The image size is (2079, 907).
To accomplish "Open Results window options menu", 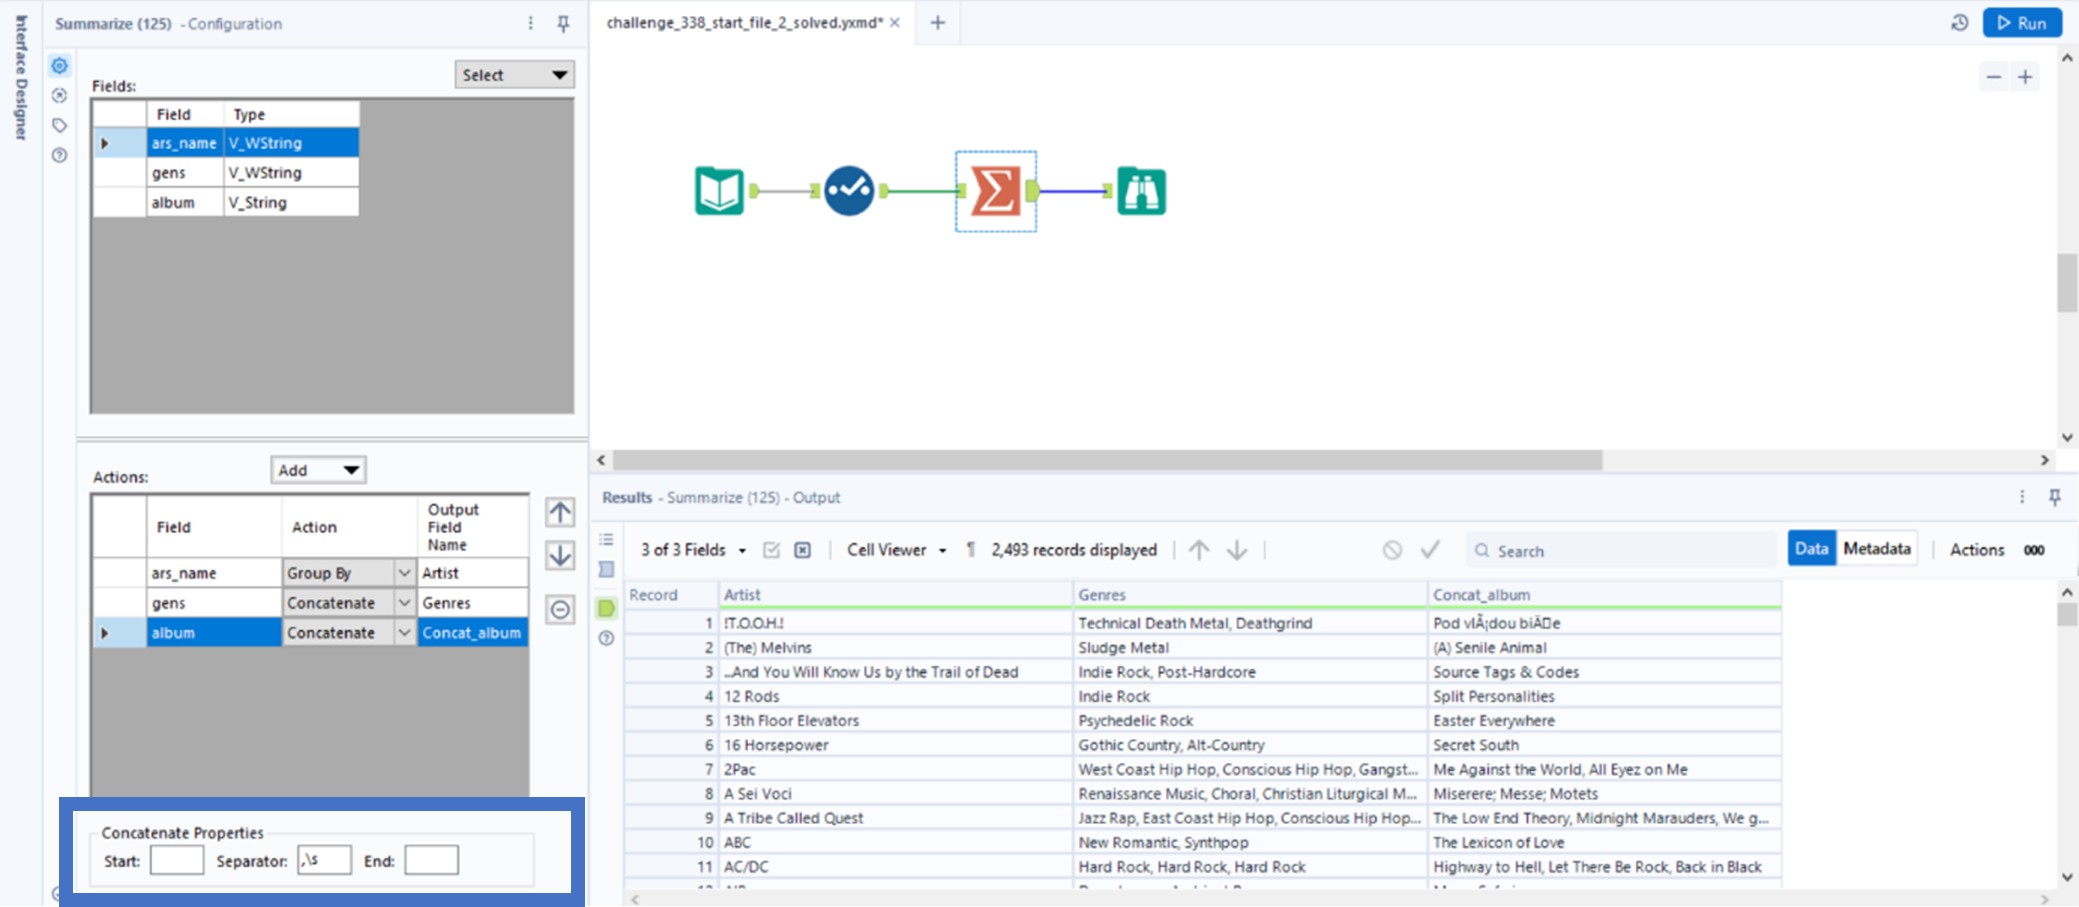I will (x=2022, y=497).
